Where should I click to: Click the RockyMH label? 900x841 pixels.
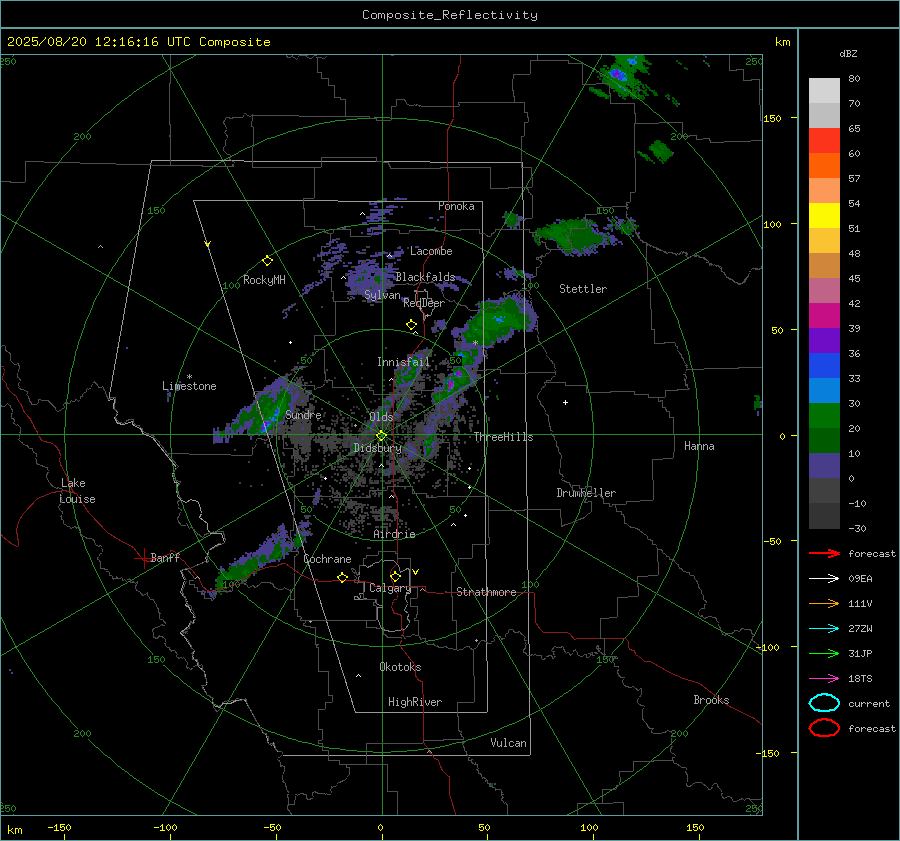pyautogui.click(x=264, y=280)
